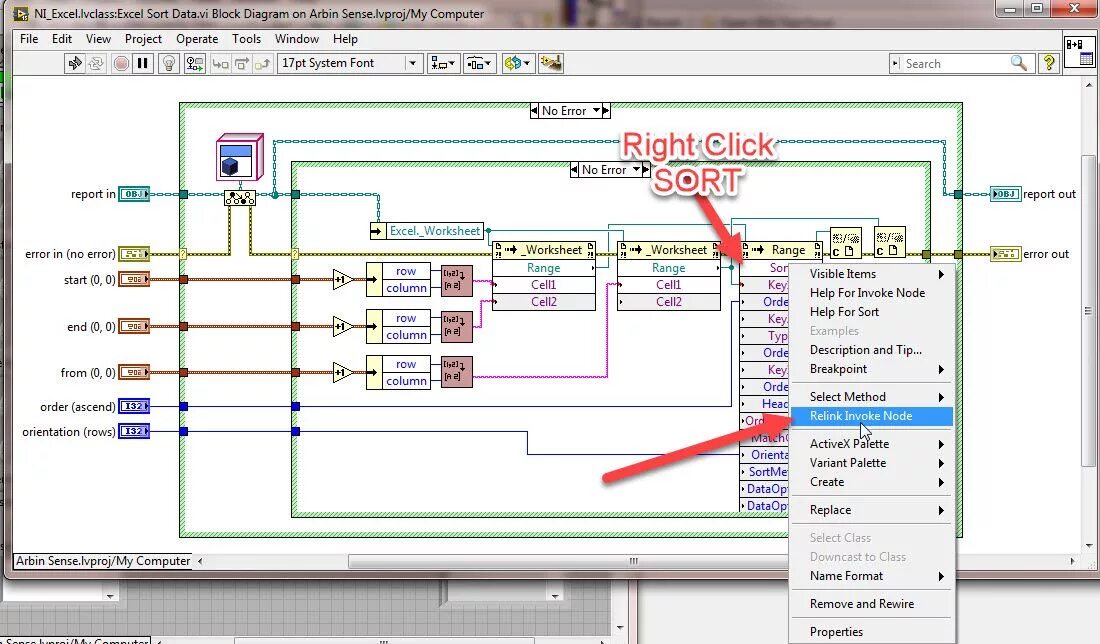Open Properties from context menu

[871, 631]
